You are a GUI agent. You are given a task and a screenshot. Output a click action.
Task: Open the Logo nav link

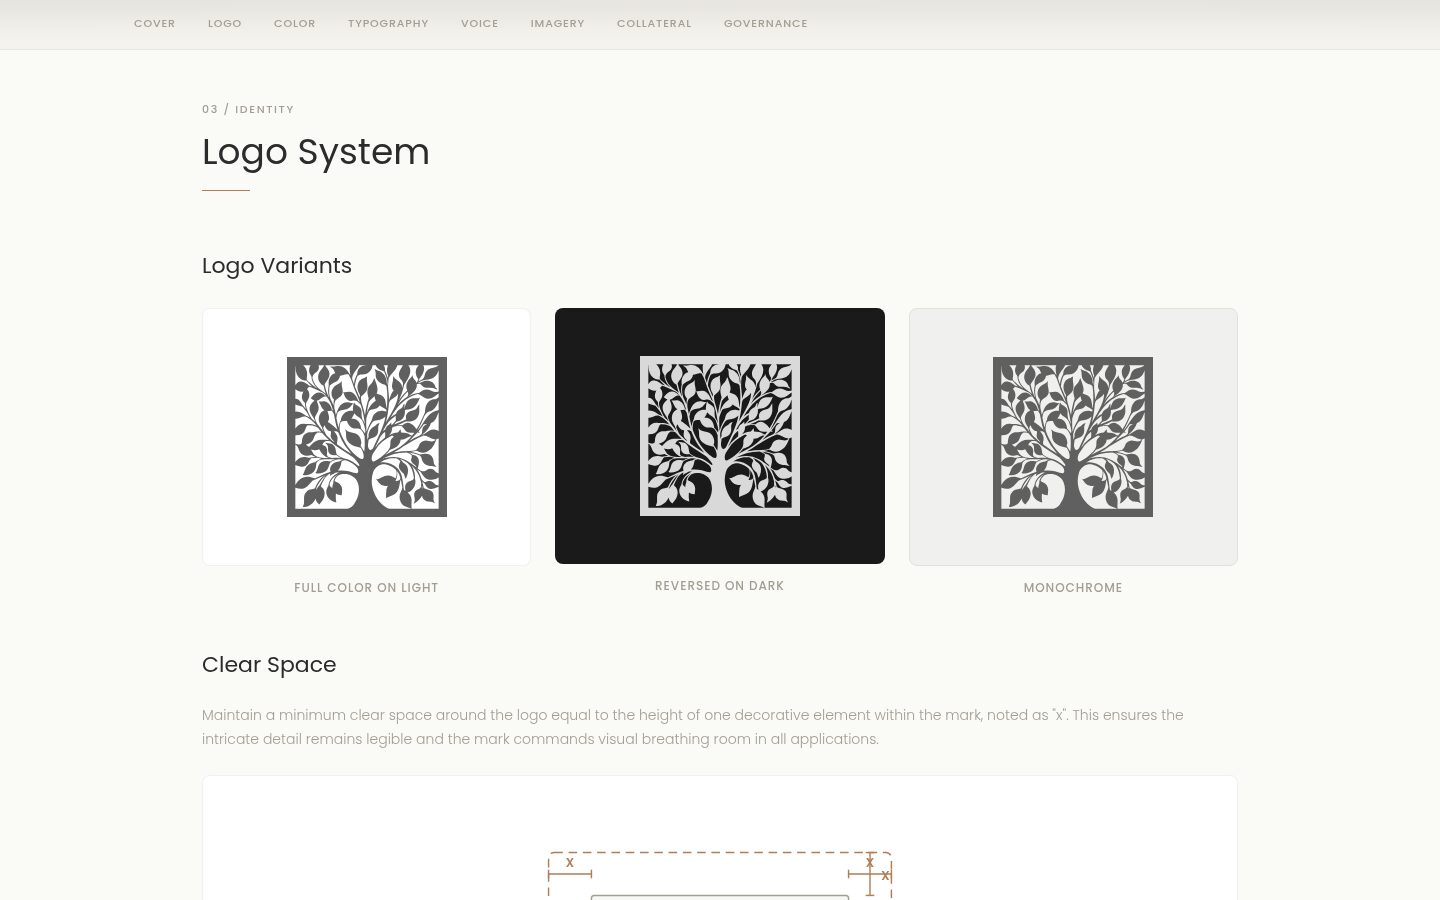pos(225,24)
